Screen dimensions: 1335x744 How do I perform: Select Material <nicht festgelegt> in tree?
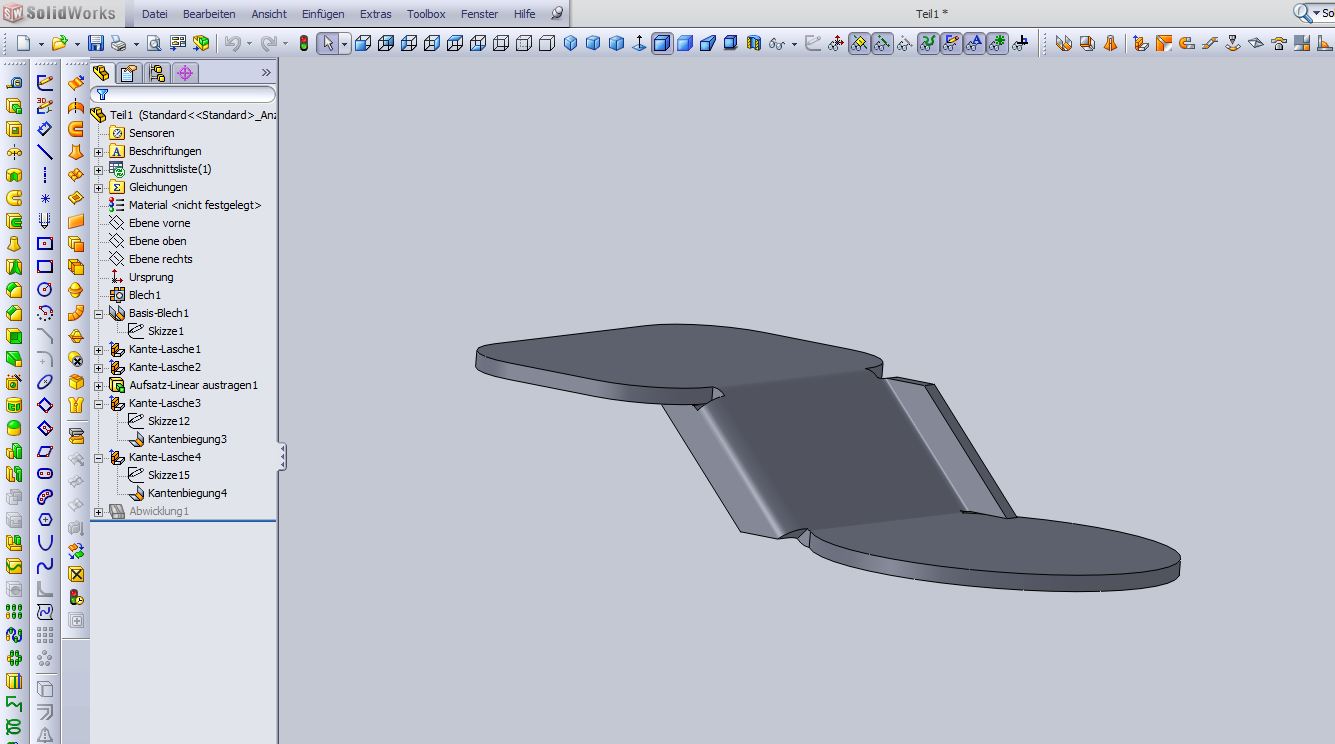point(195,205)
